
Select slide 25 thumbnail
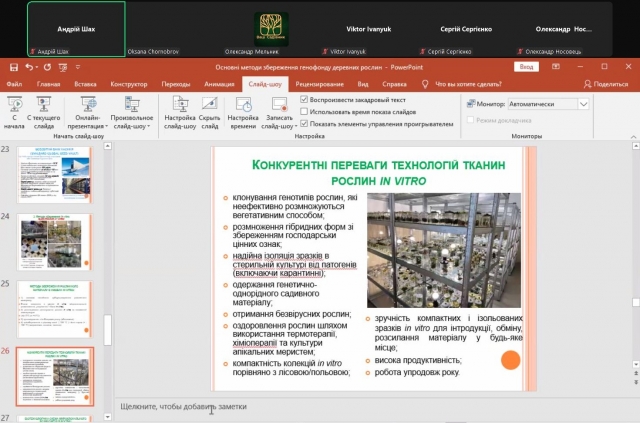(55, 309)
